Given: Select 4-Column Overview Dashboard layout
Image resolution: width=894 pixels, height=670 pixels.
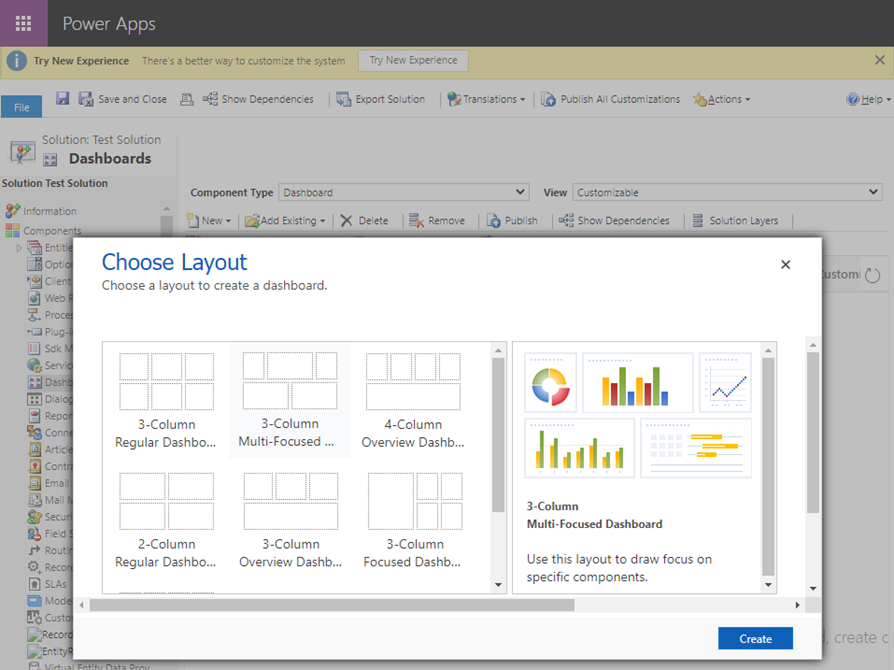Looking at the screenshot, I should coord(413,400).
